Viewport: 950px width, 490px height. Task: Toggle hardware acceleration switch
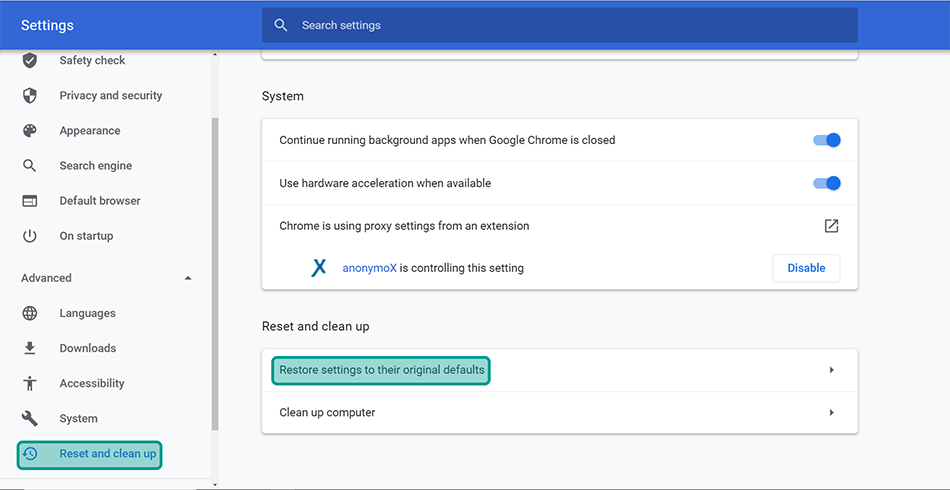pos(826,183)
